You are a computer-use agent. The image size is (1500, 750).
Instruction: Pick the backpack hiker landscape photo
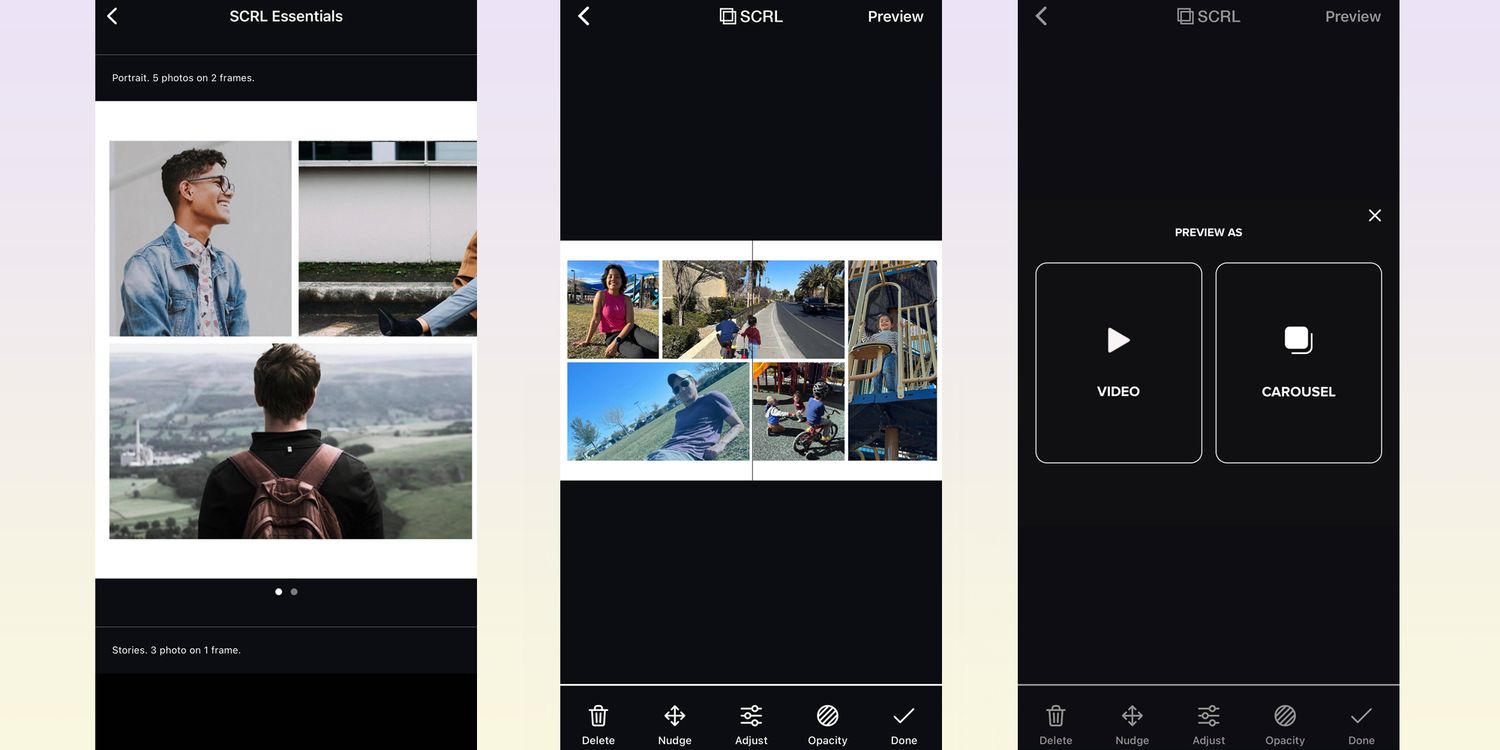[x=290, y=441]
